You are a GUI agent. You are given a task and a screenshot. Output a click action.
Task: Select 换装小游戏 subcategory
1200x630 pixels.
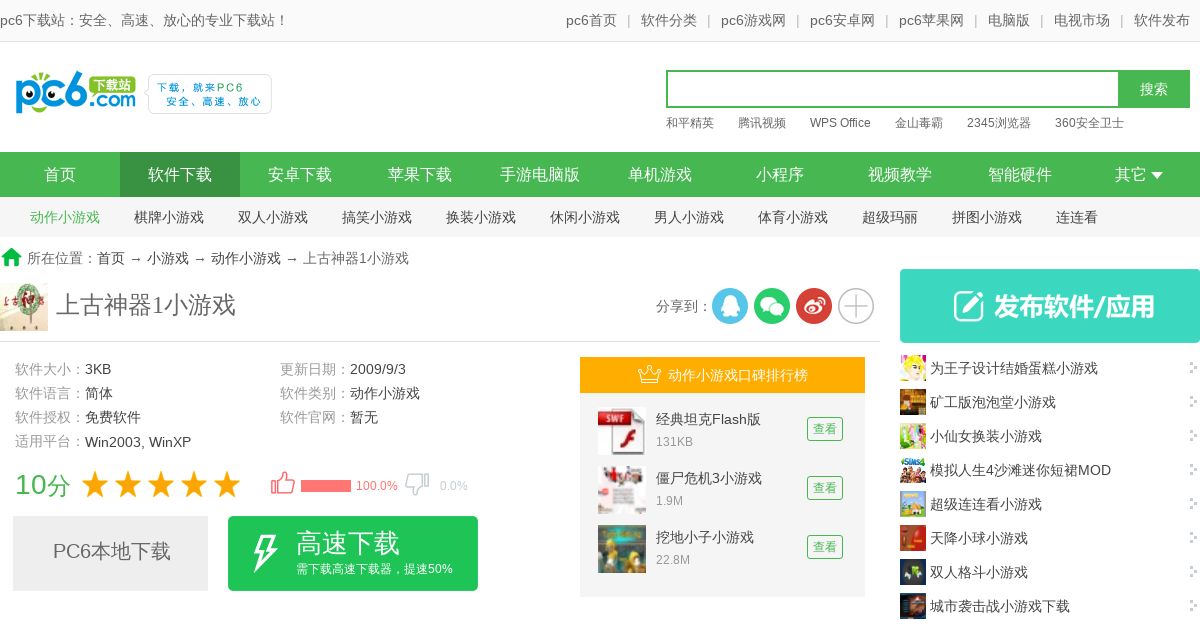(x=481, y=217)
